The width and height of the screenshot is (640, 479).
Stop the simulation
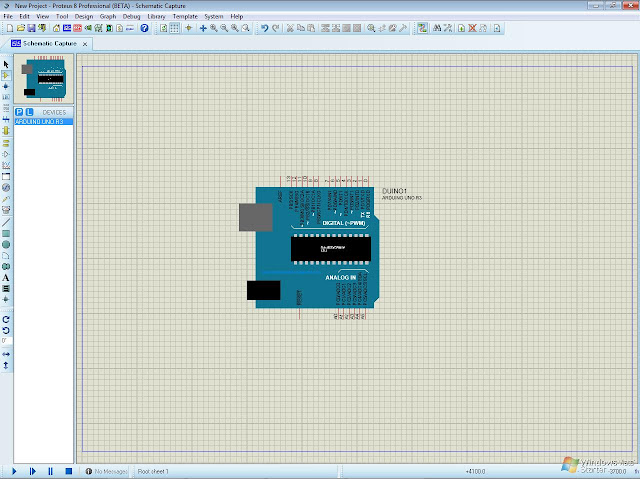click(x=69, y=471)
